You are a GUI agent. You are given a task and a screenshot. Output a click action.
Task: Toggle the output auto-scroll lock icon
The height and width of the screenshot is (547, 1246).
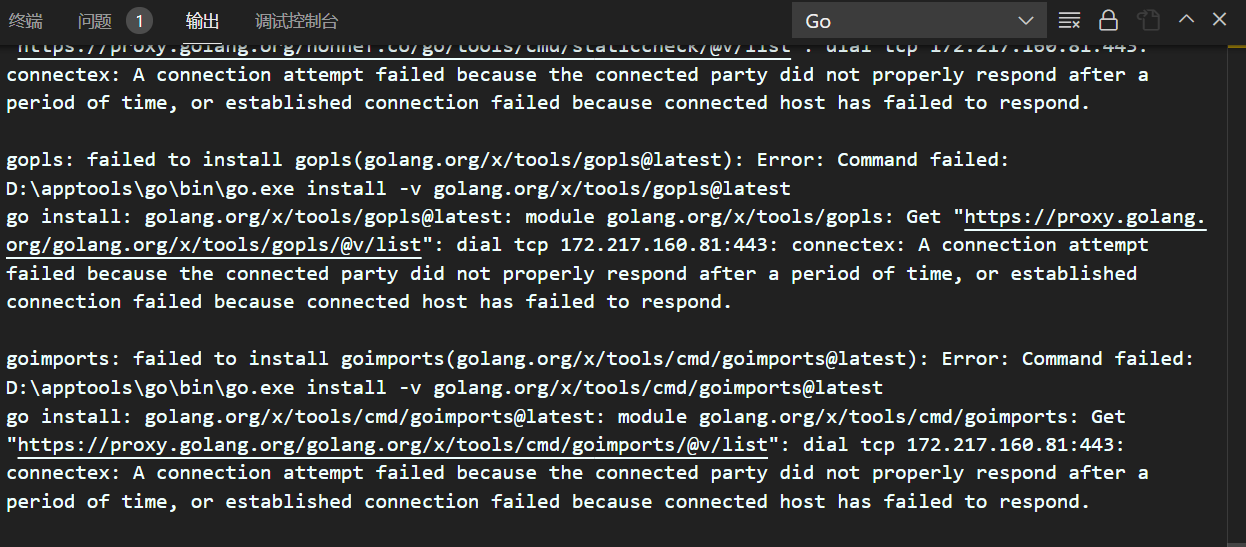click(1108, 20)
